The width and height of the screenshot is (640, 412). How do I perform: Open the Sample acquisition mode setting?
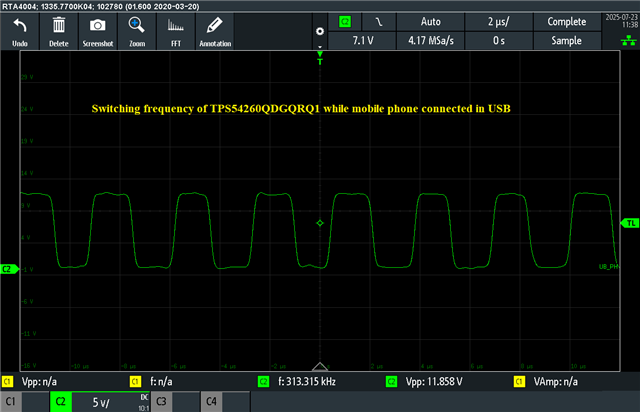coord(567,40)
